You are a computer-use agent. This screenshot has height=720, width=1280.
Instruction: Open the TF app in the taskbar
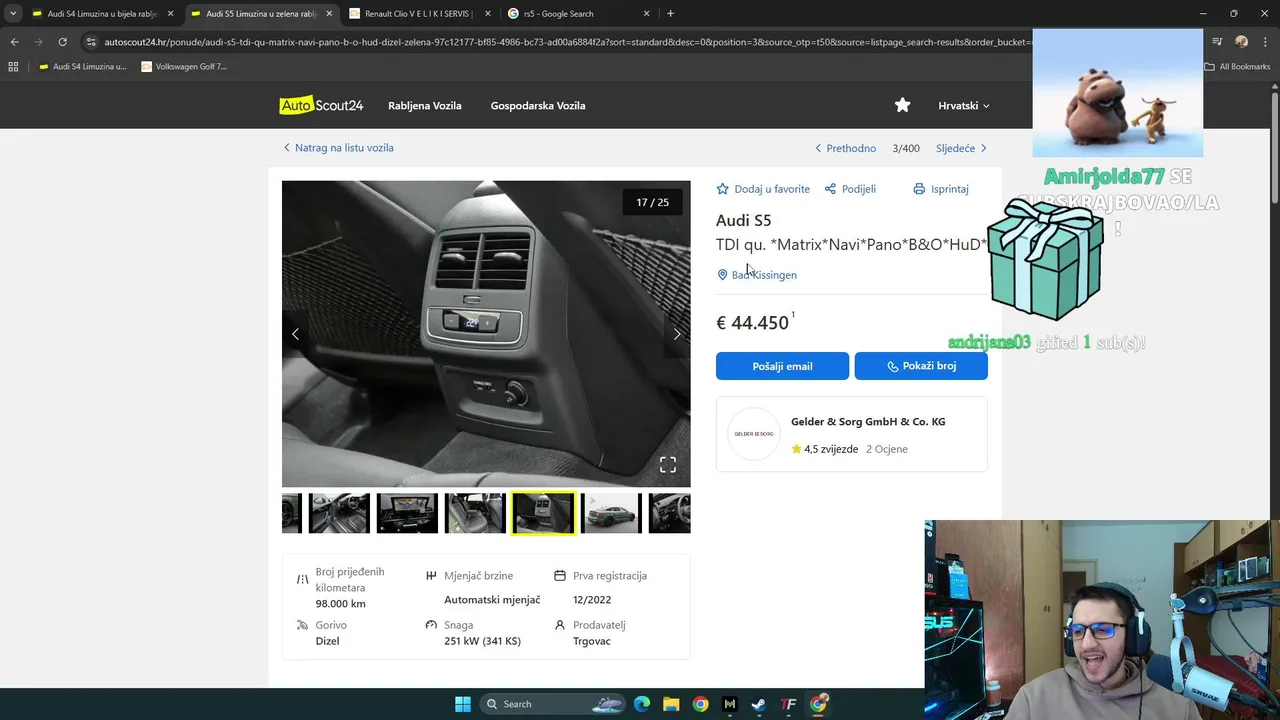click(788, 704)
